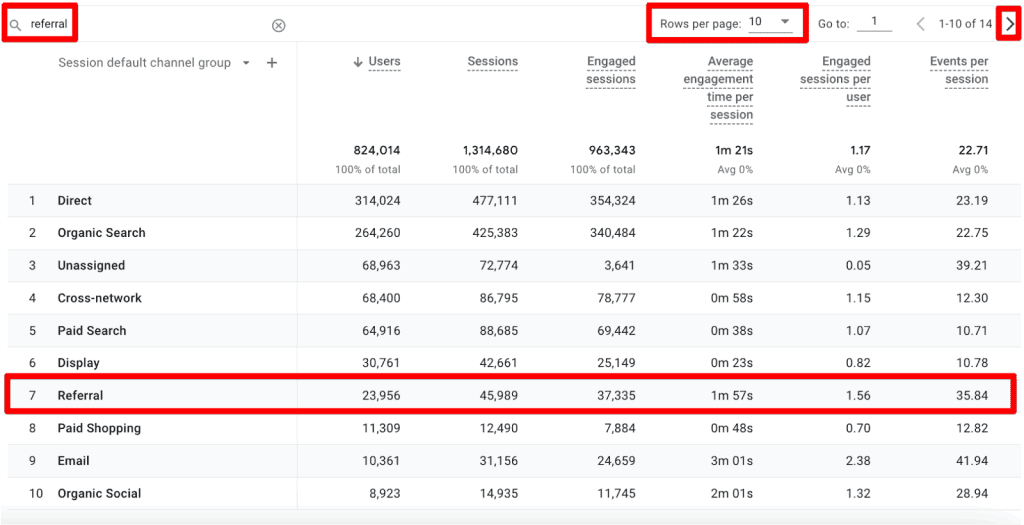Select the Paid Shopping row label
The image size is (1024, 525).
[99, 428]
